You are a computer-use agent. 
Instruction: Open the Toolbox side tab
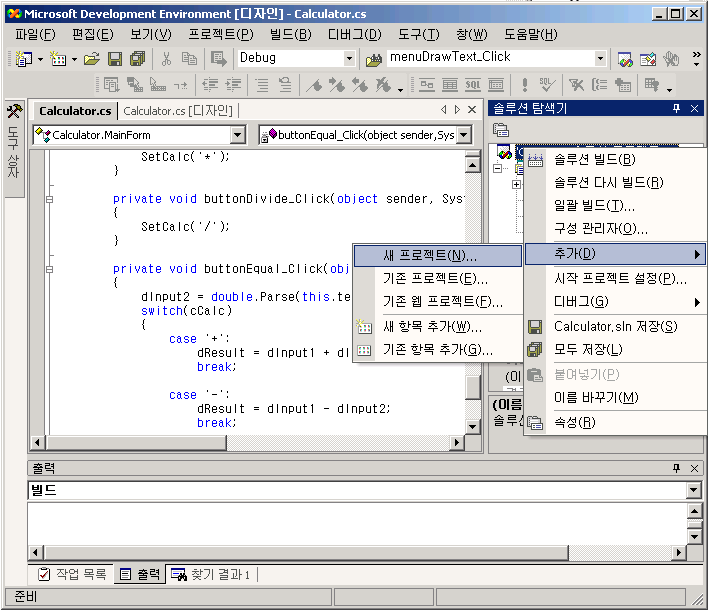[x=14, y=149]
